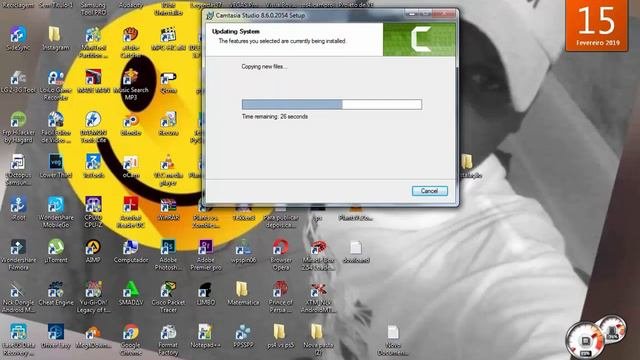Launch Wondershare Filmora shortcut
Image resolution: width=640 pixels, height=360 pixels.
pos(18,256)
